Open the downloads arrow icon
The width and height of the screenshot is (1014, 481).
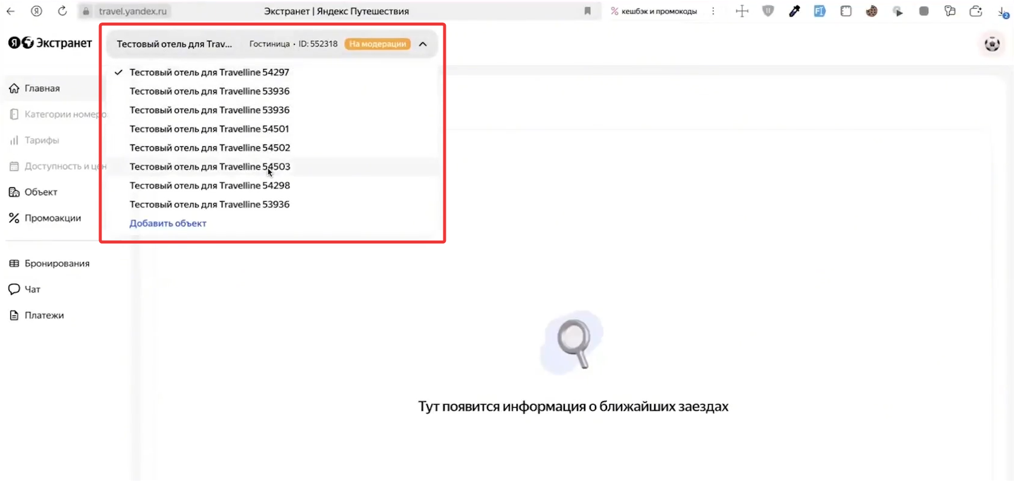click(1002, 11)
